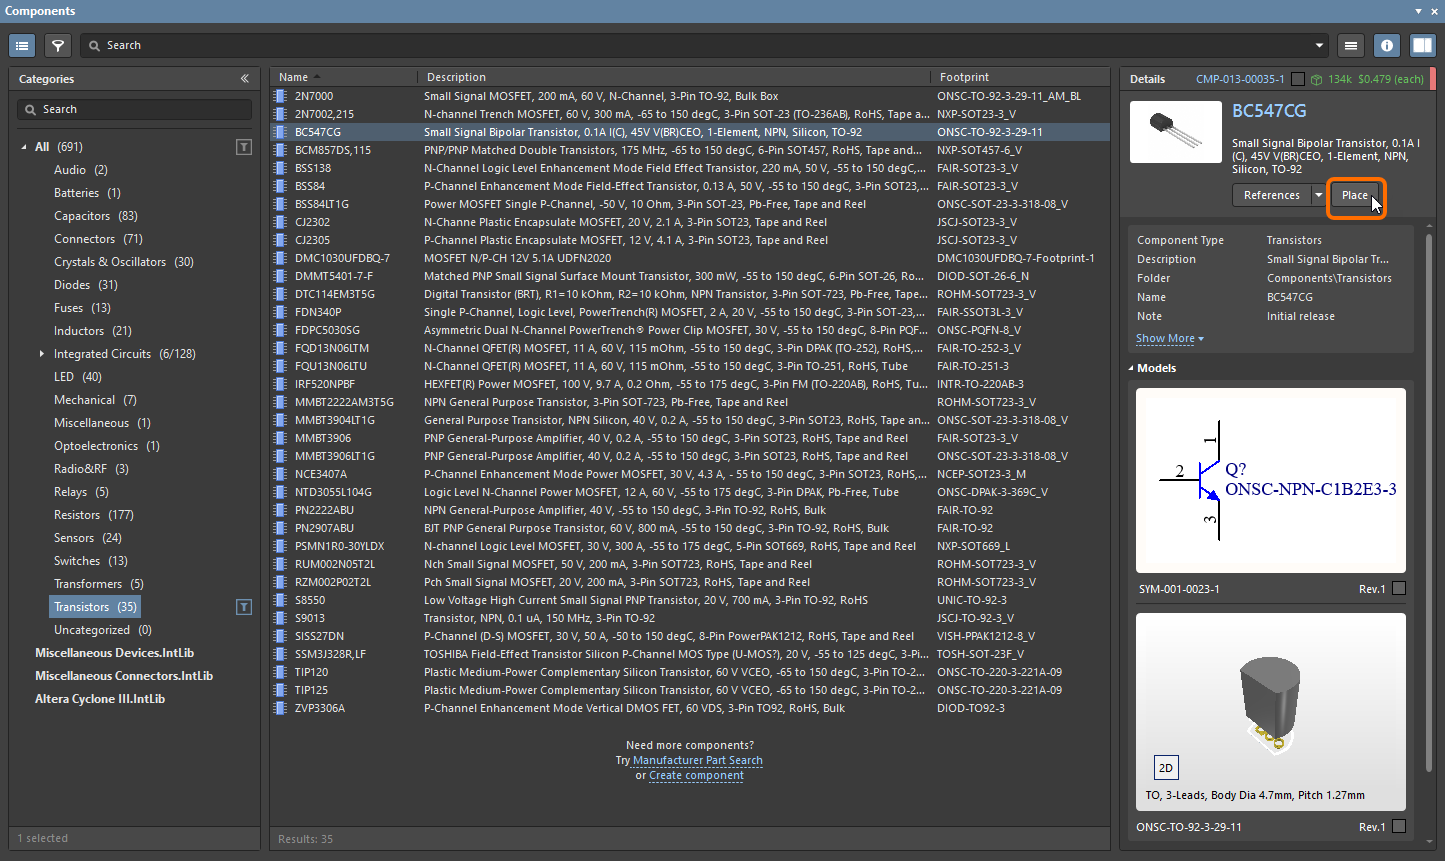The width and height of the screenshot is (1445, 861).
Task: Open the Manufacturer Part Search link
Action: coord(697,761)
